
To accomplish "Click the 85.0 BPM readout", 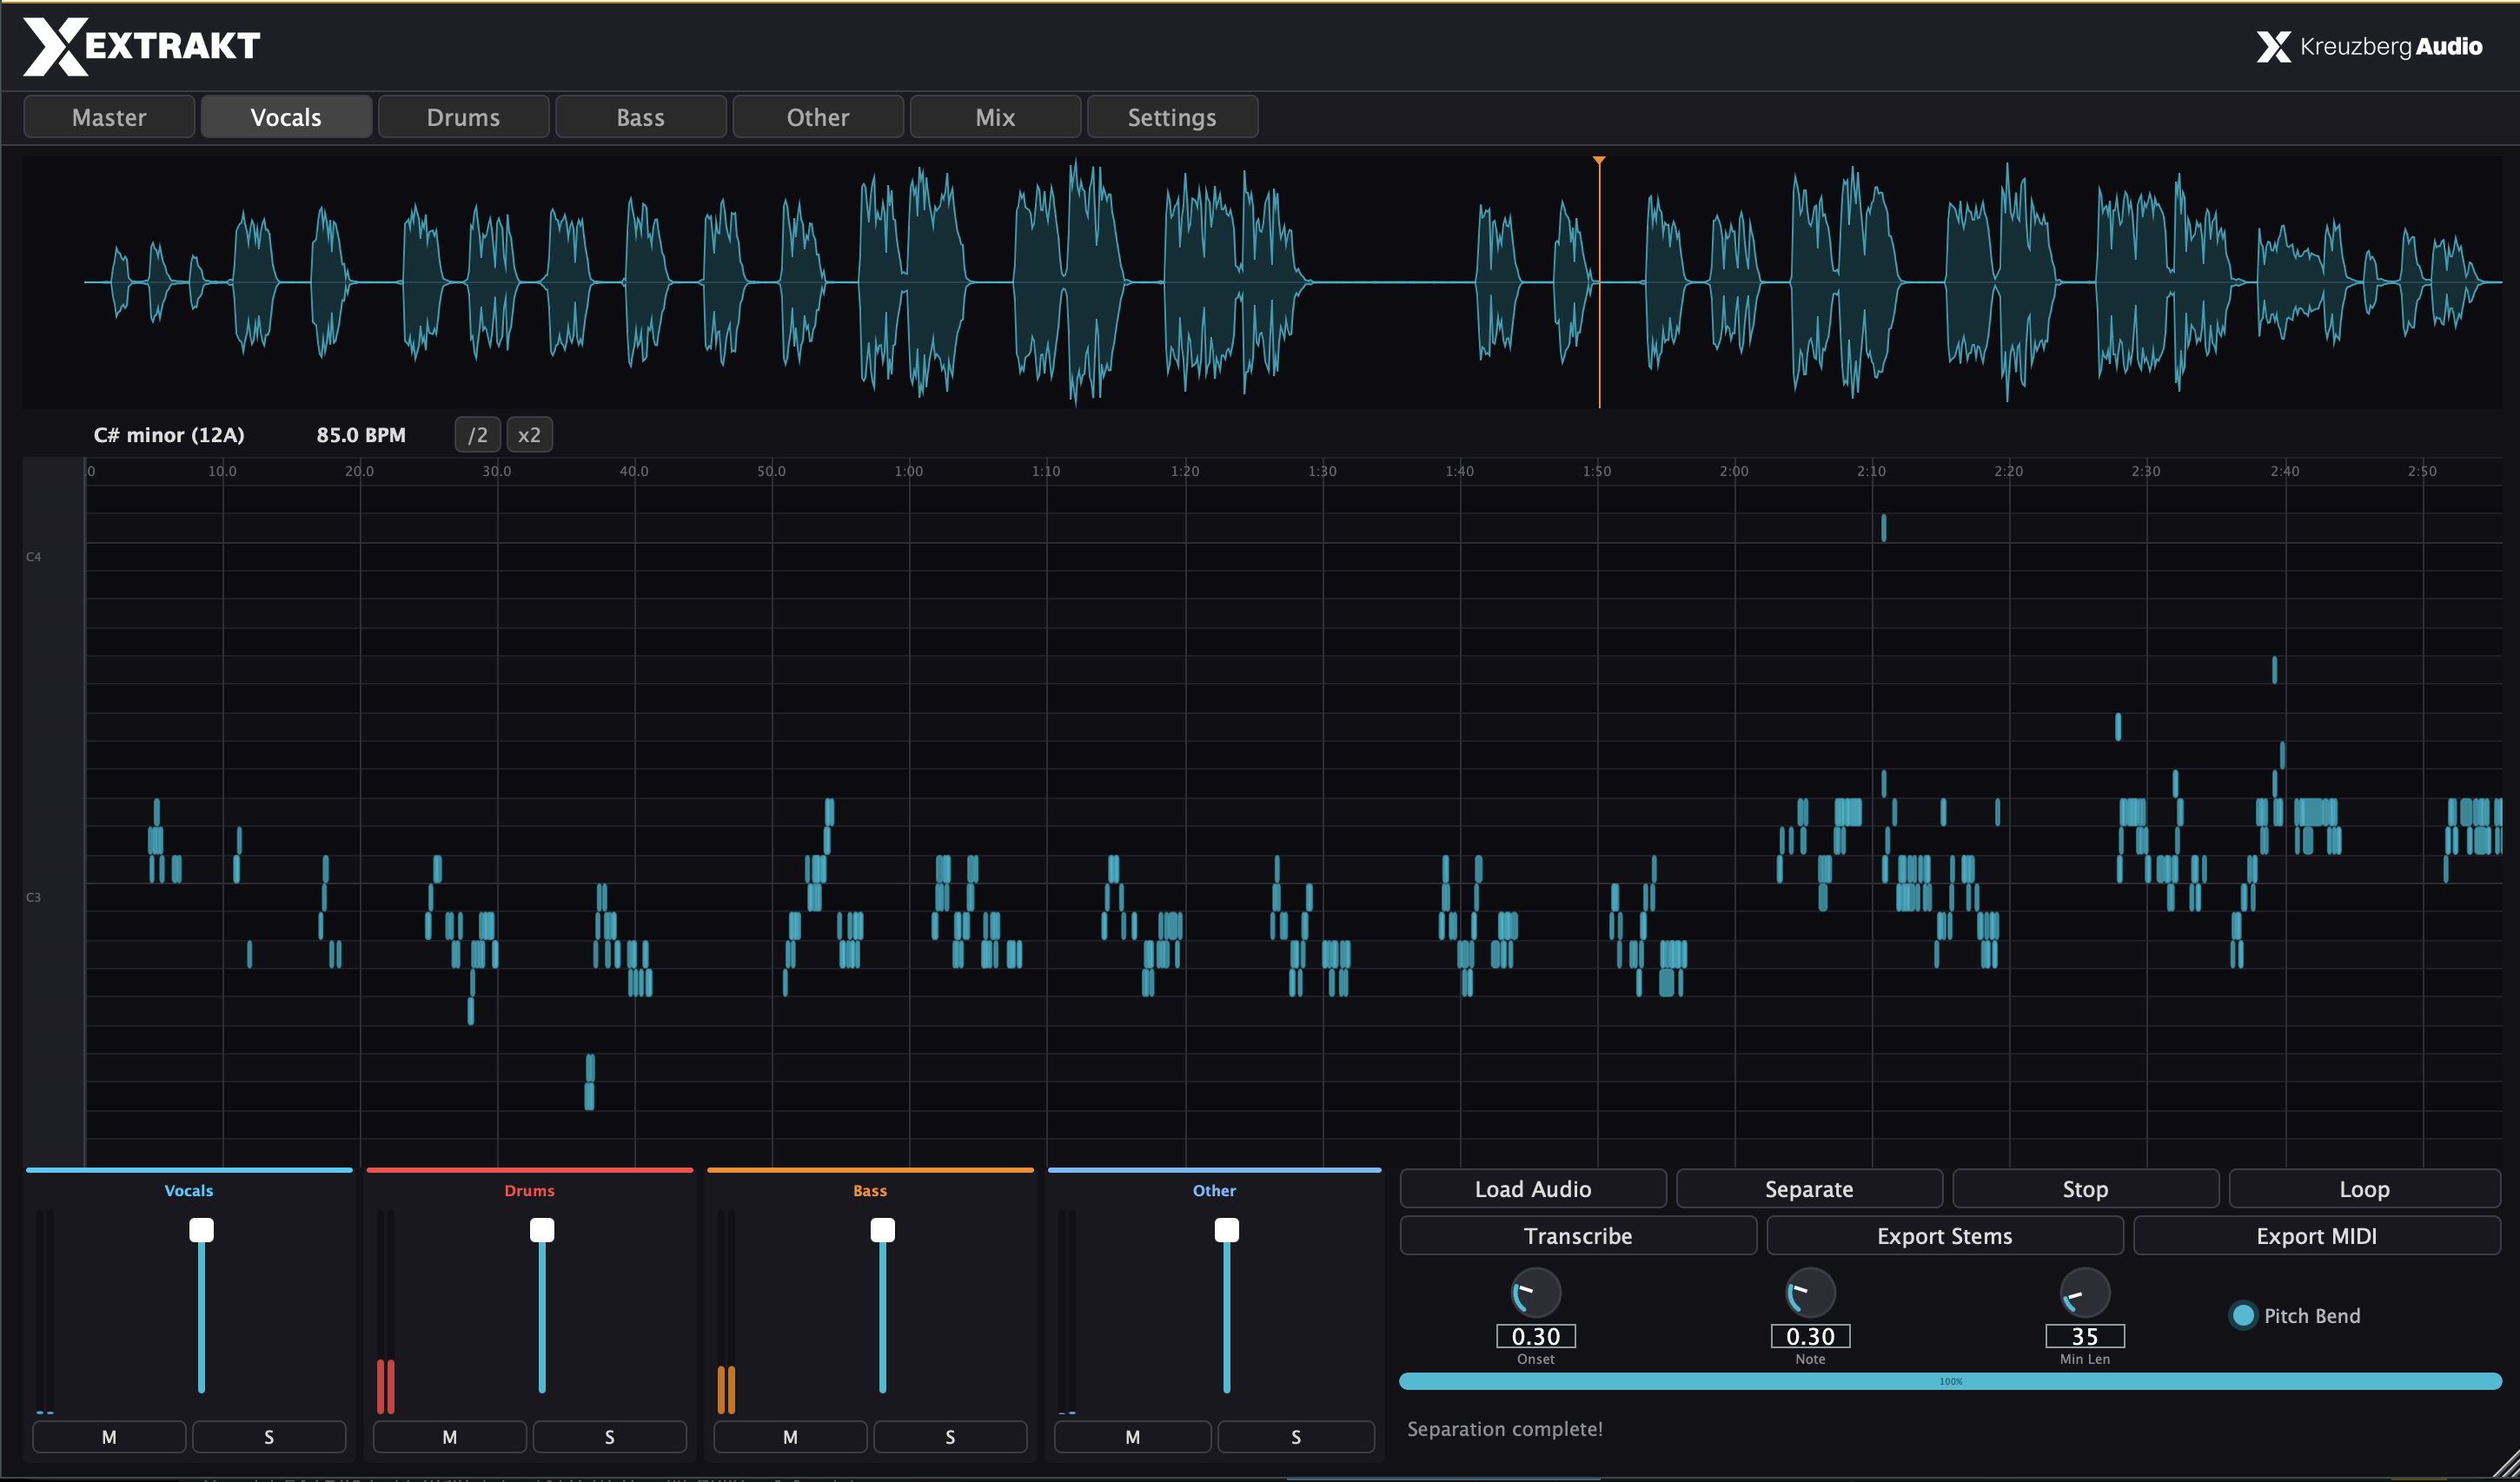I will coord(361,435).
